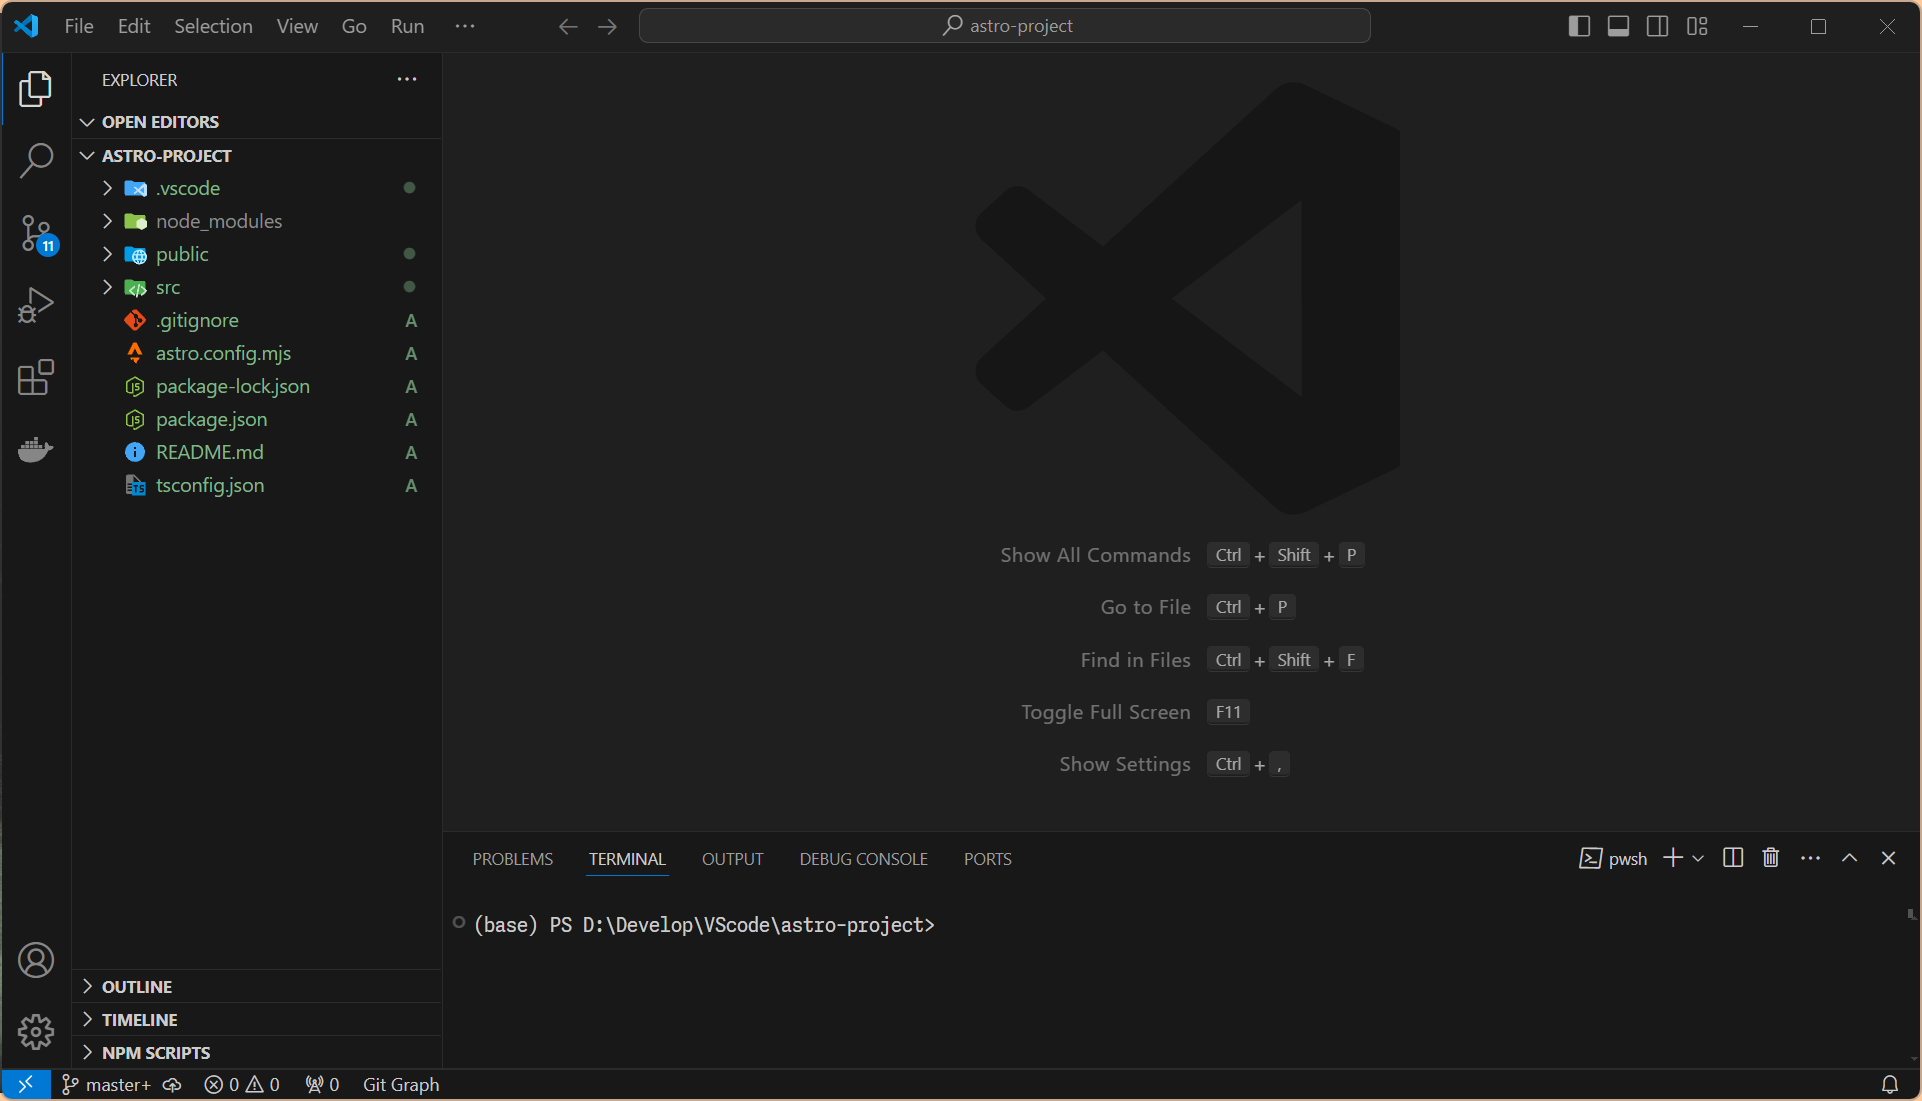Open the Extensions view

pos(36,378)
